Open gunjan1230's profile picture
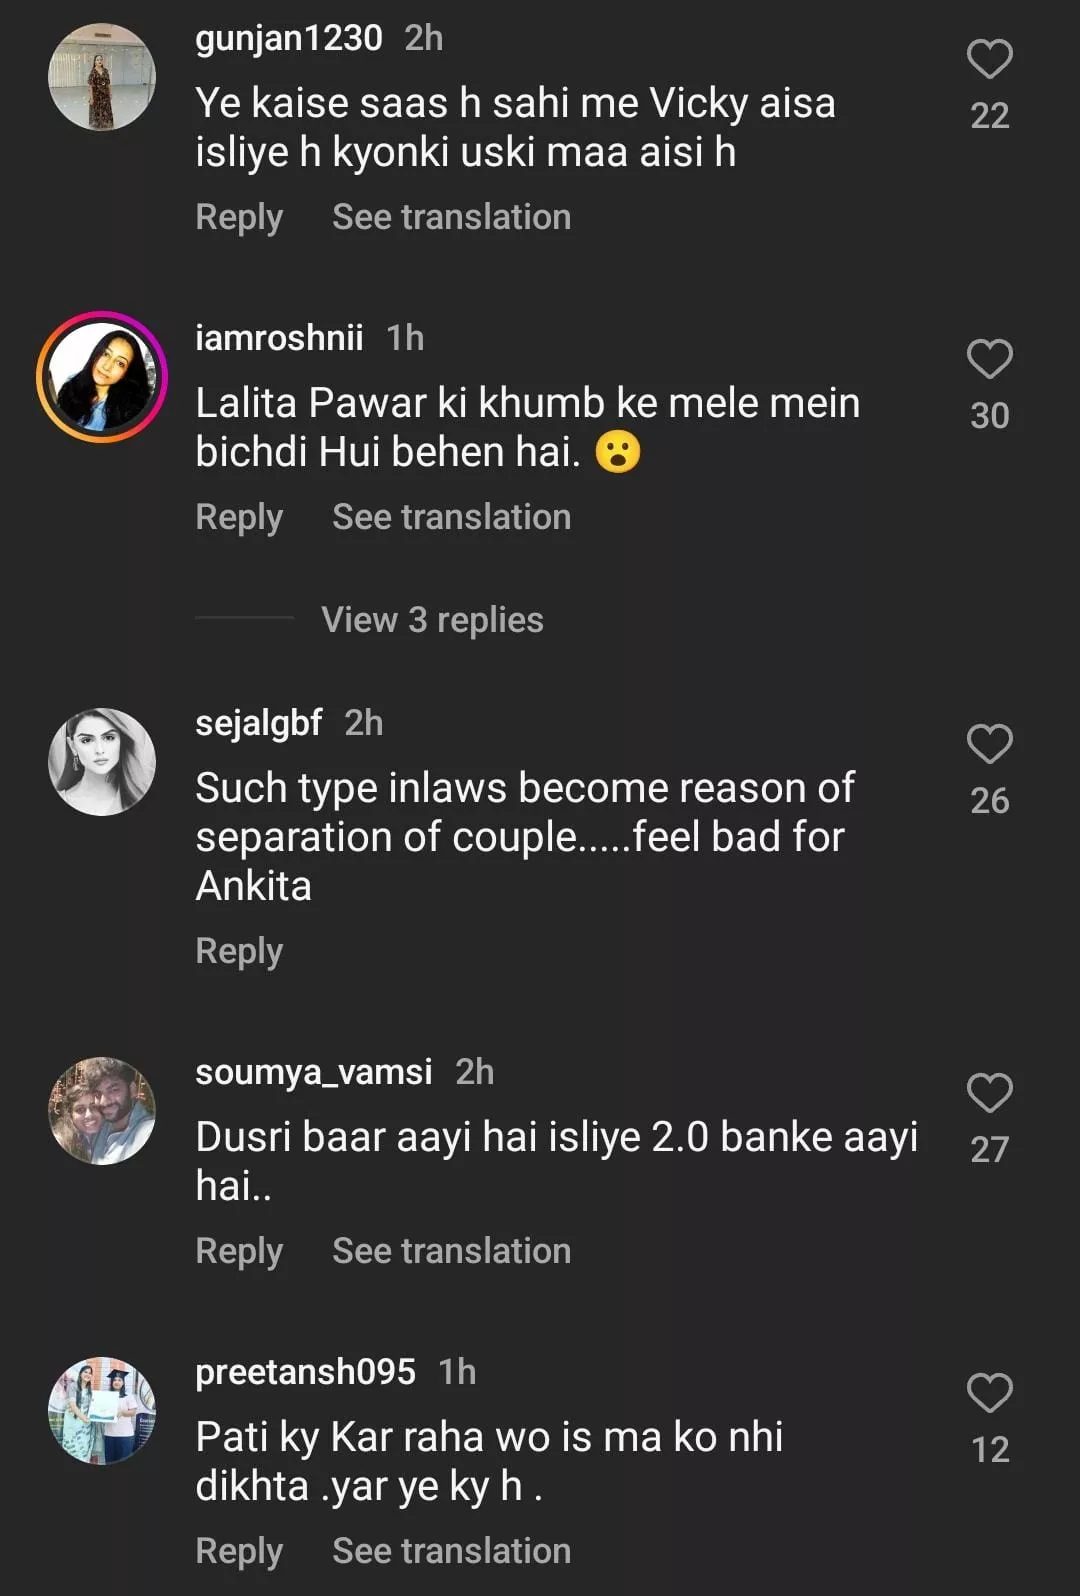The width and height of the screenshot is (1080, 1596). [x=102, y=77]
